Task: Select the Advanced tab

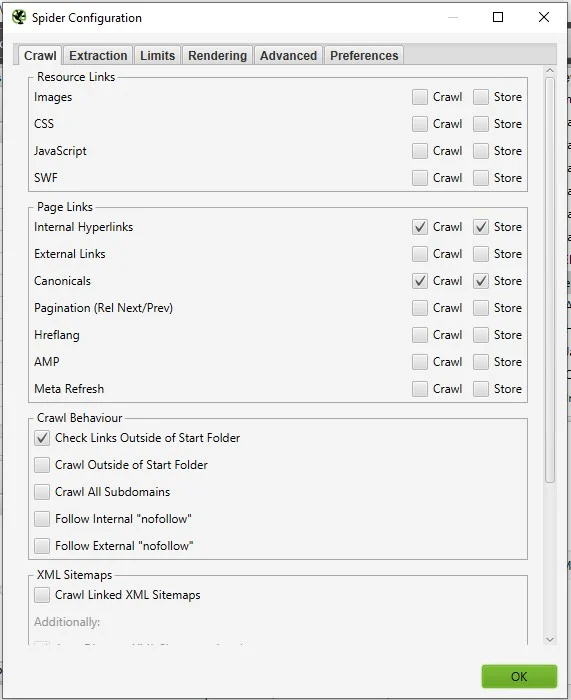Action: click(288, 55)
